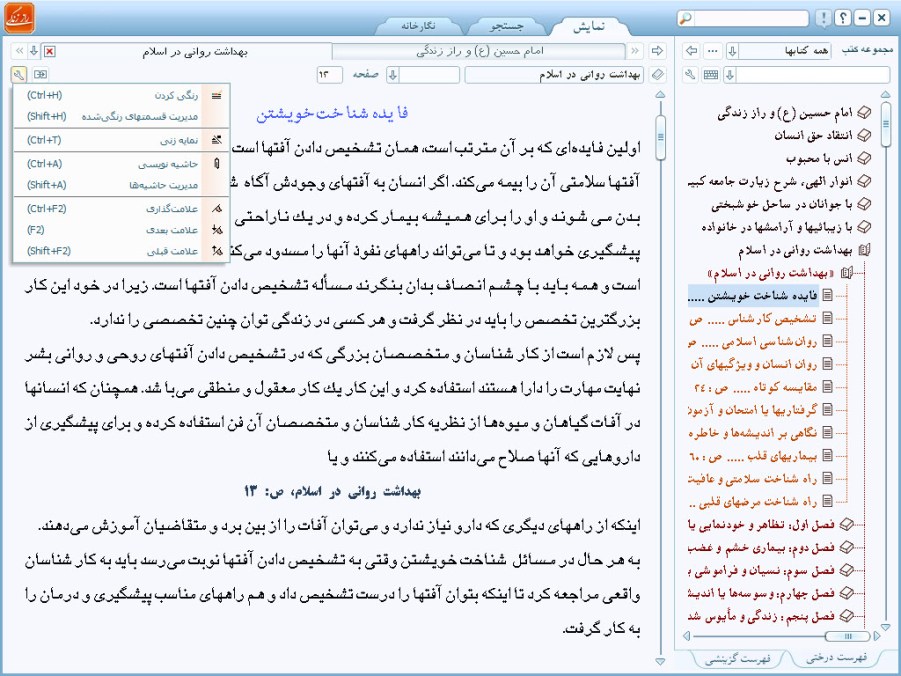The height and width of the screenshot is (676, 901).
Task: Click the book icon beside انتقاد حق انسان
Action: coord(864,136)
